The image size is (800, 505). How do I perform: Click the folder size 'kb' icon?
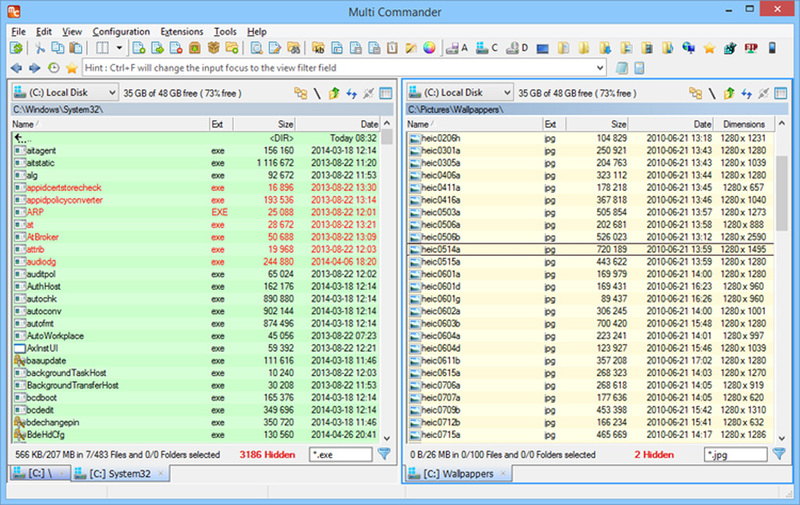click(318, 48)
